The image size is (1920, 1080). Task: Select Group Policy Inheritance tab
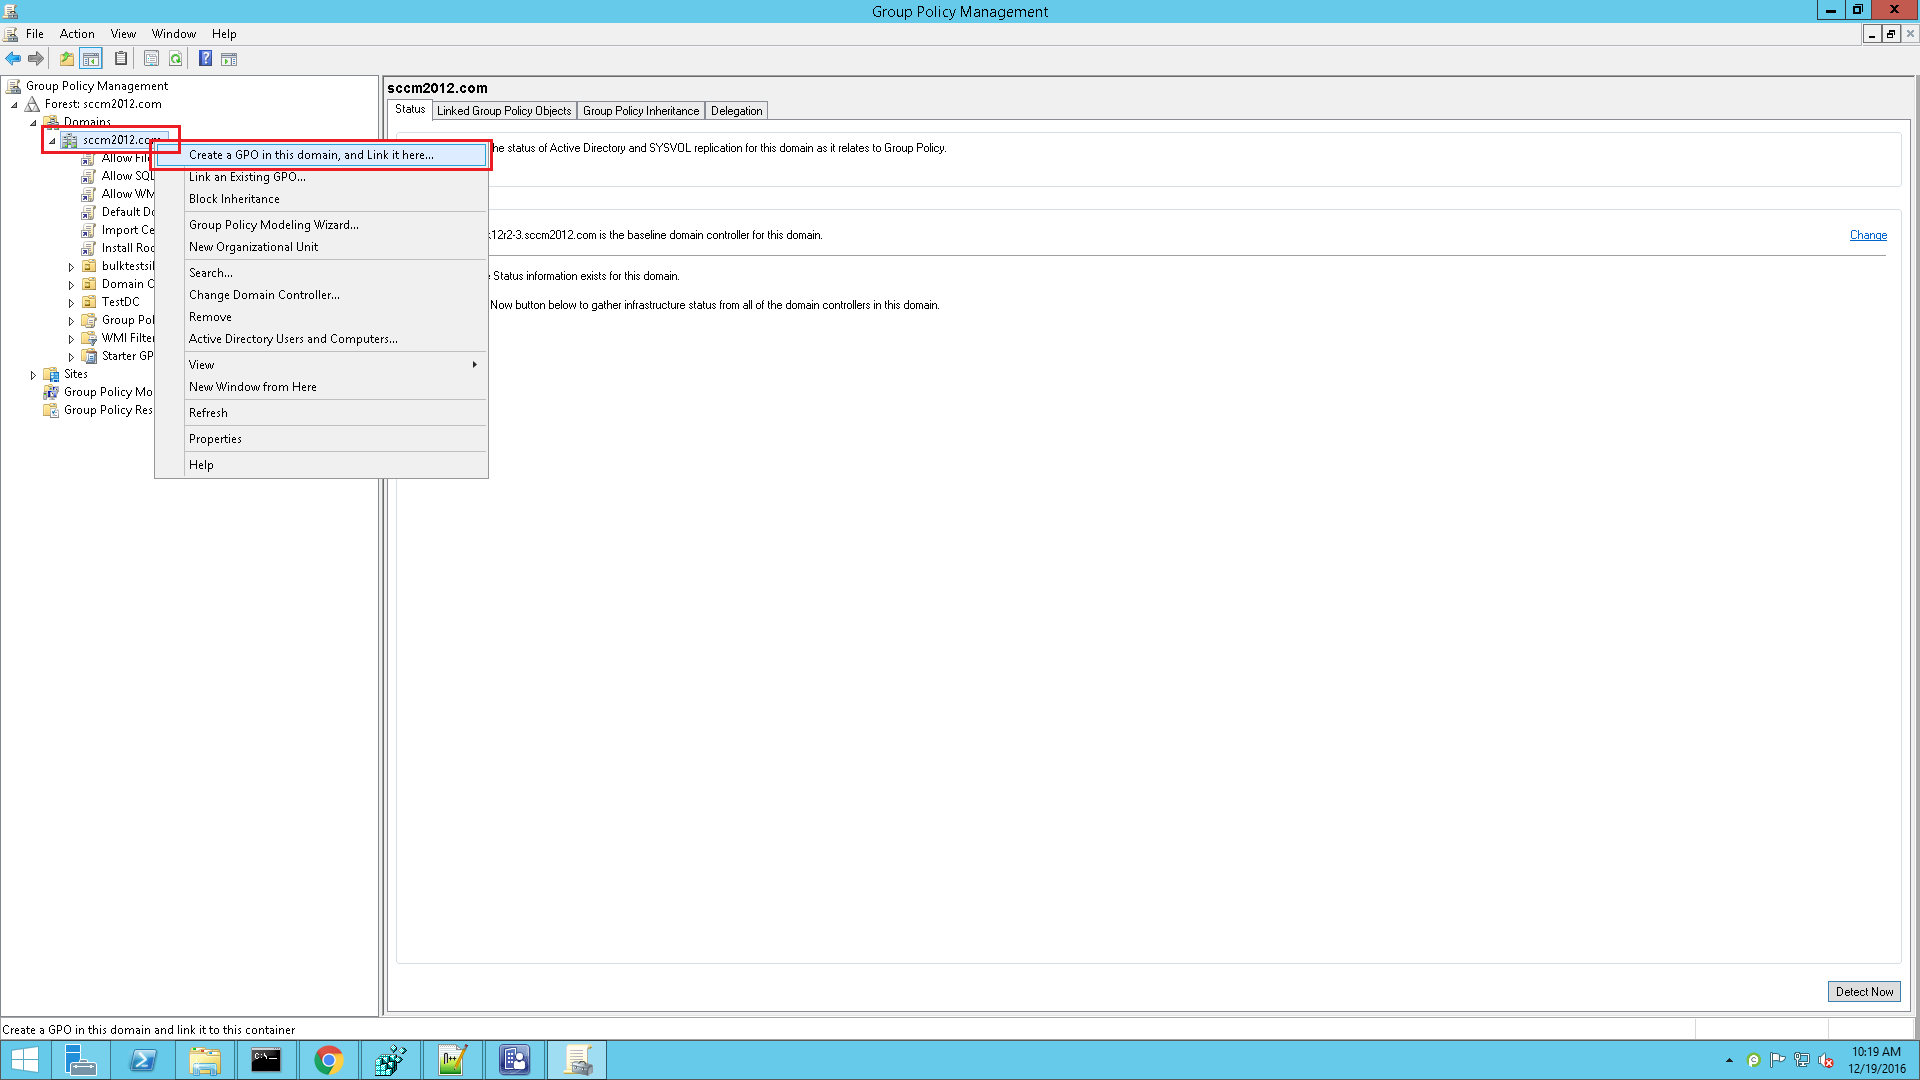[641, 110]
